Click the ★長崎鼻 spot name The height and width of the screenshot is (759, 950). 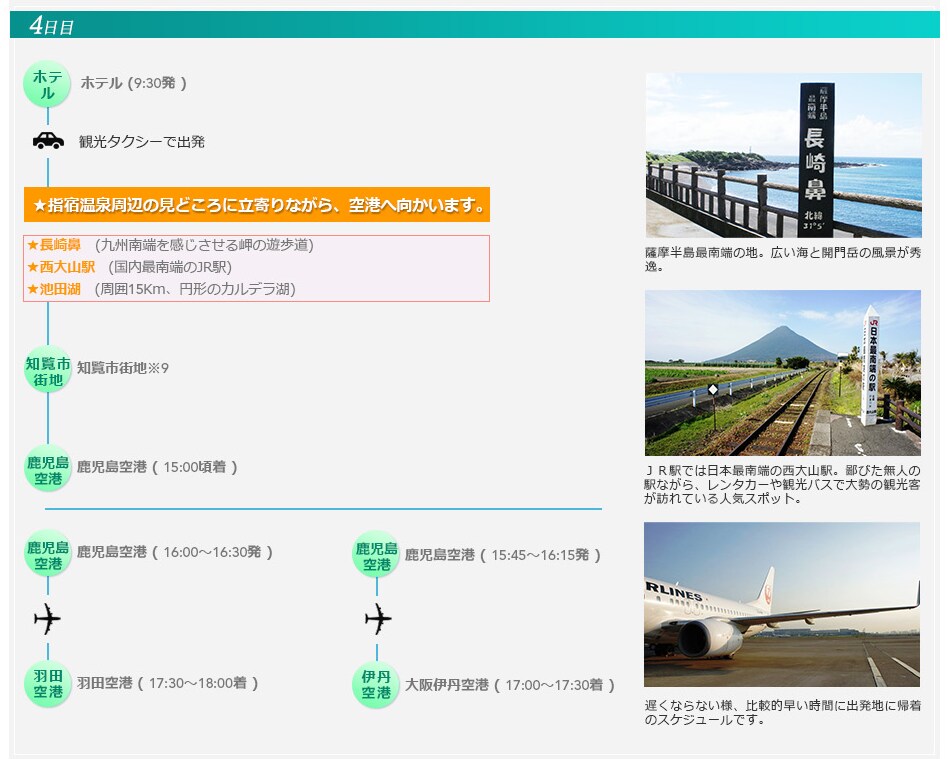click(54, 245)
